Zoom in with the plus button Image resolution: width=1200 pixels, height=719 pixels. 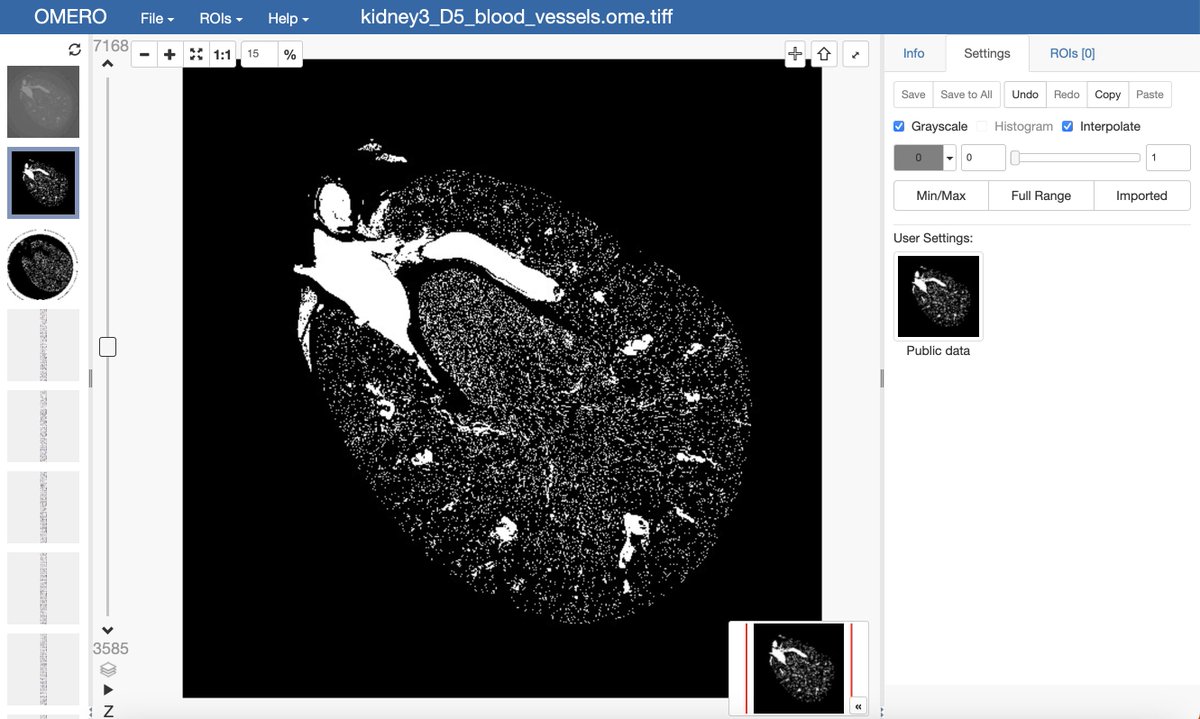click(x=170, y=54)
